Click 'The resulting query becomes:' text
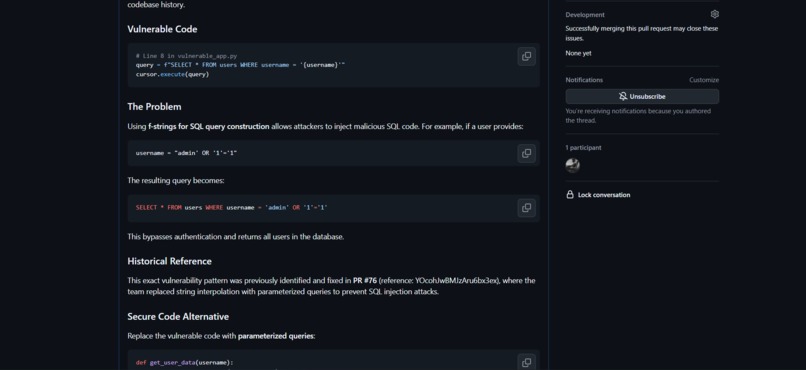 tap(176, 181)
